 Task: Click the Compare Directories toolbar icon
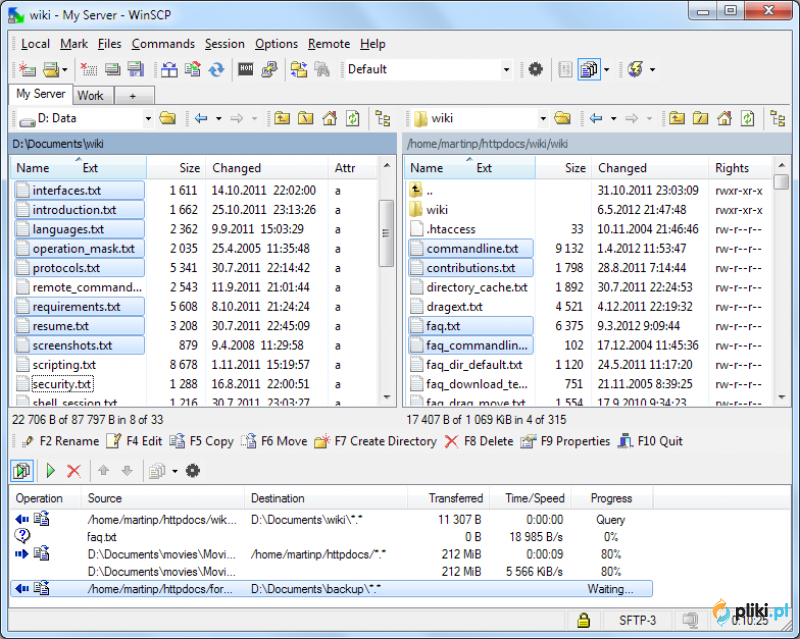pyautogui.click(x=169, y=69)
